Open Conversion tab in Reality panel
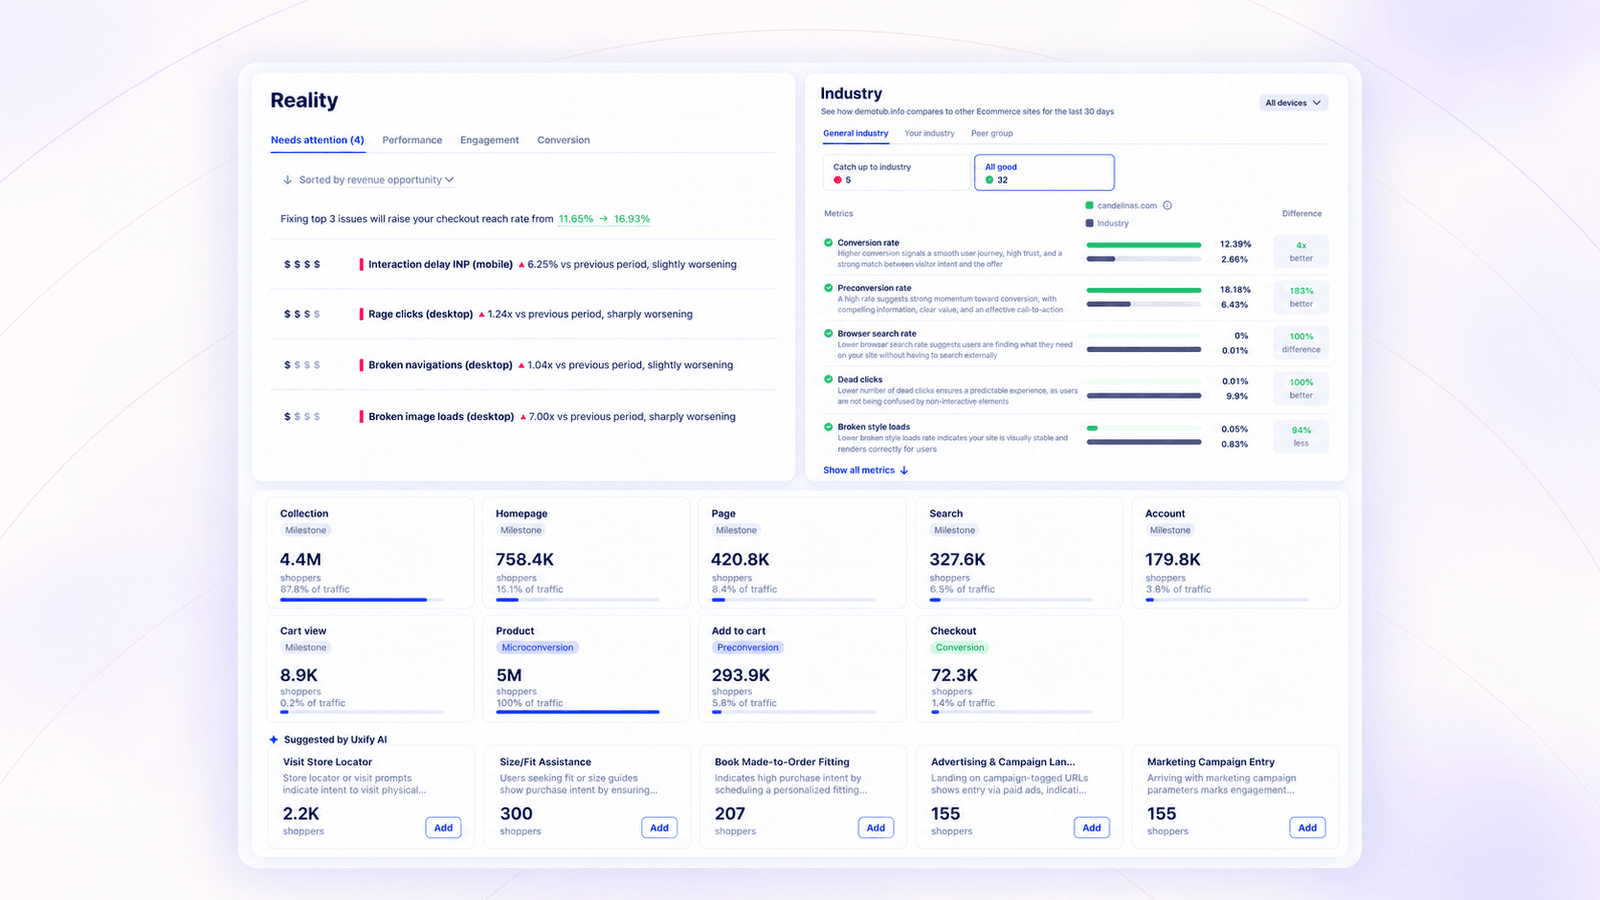The height and width of the screenshot is (900, 1600). [563, 140]
